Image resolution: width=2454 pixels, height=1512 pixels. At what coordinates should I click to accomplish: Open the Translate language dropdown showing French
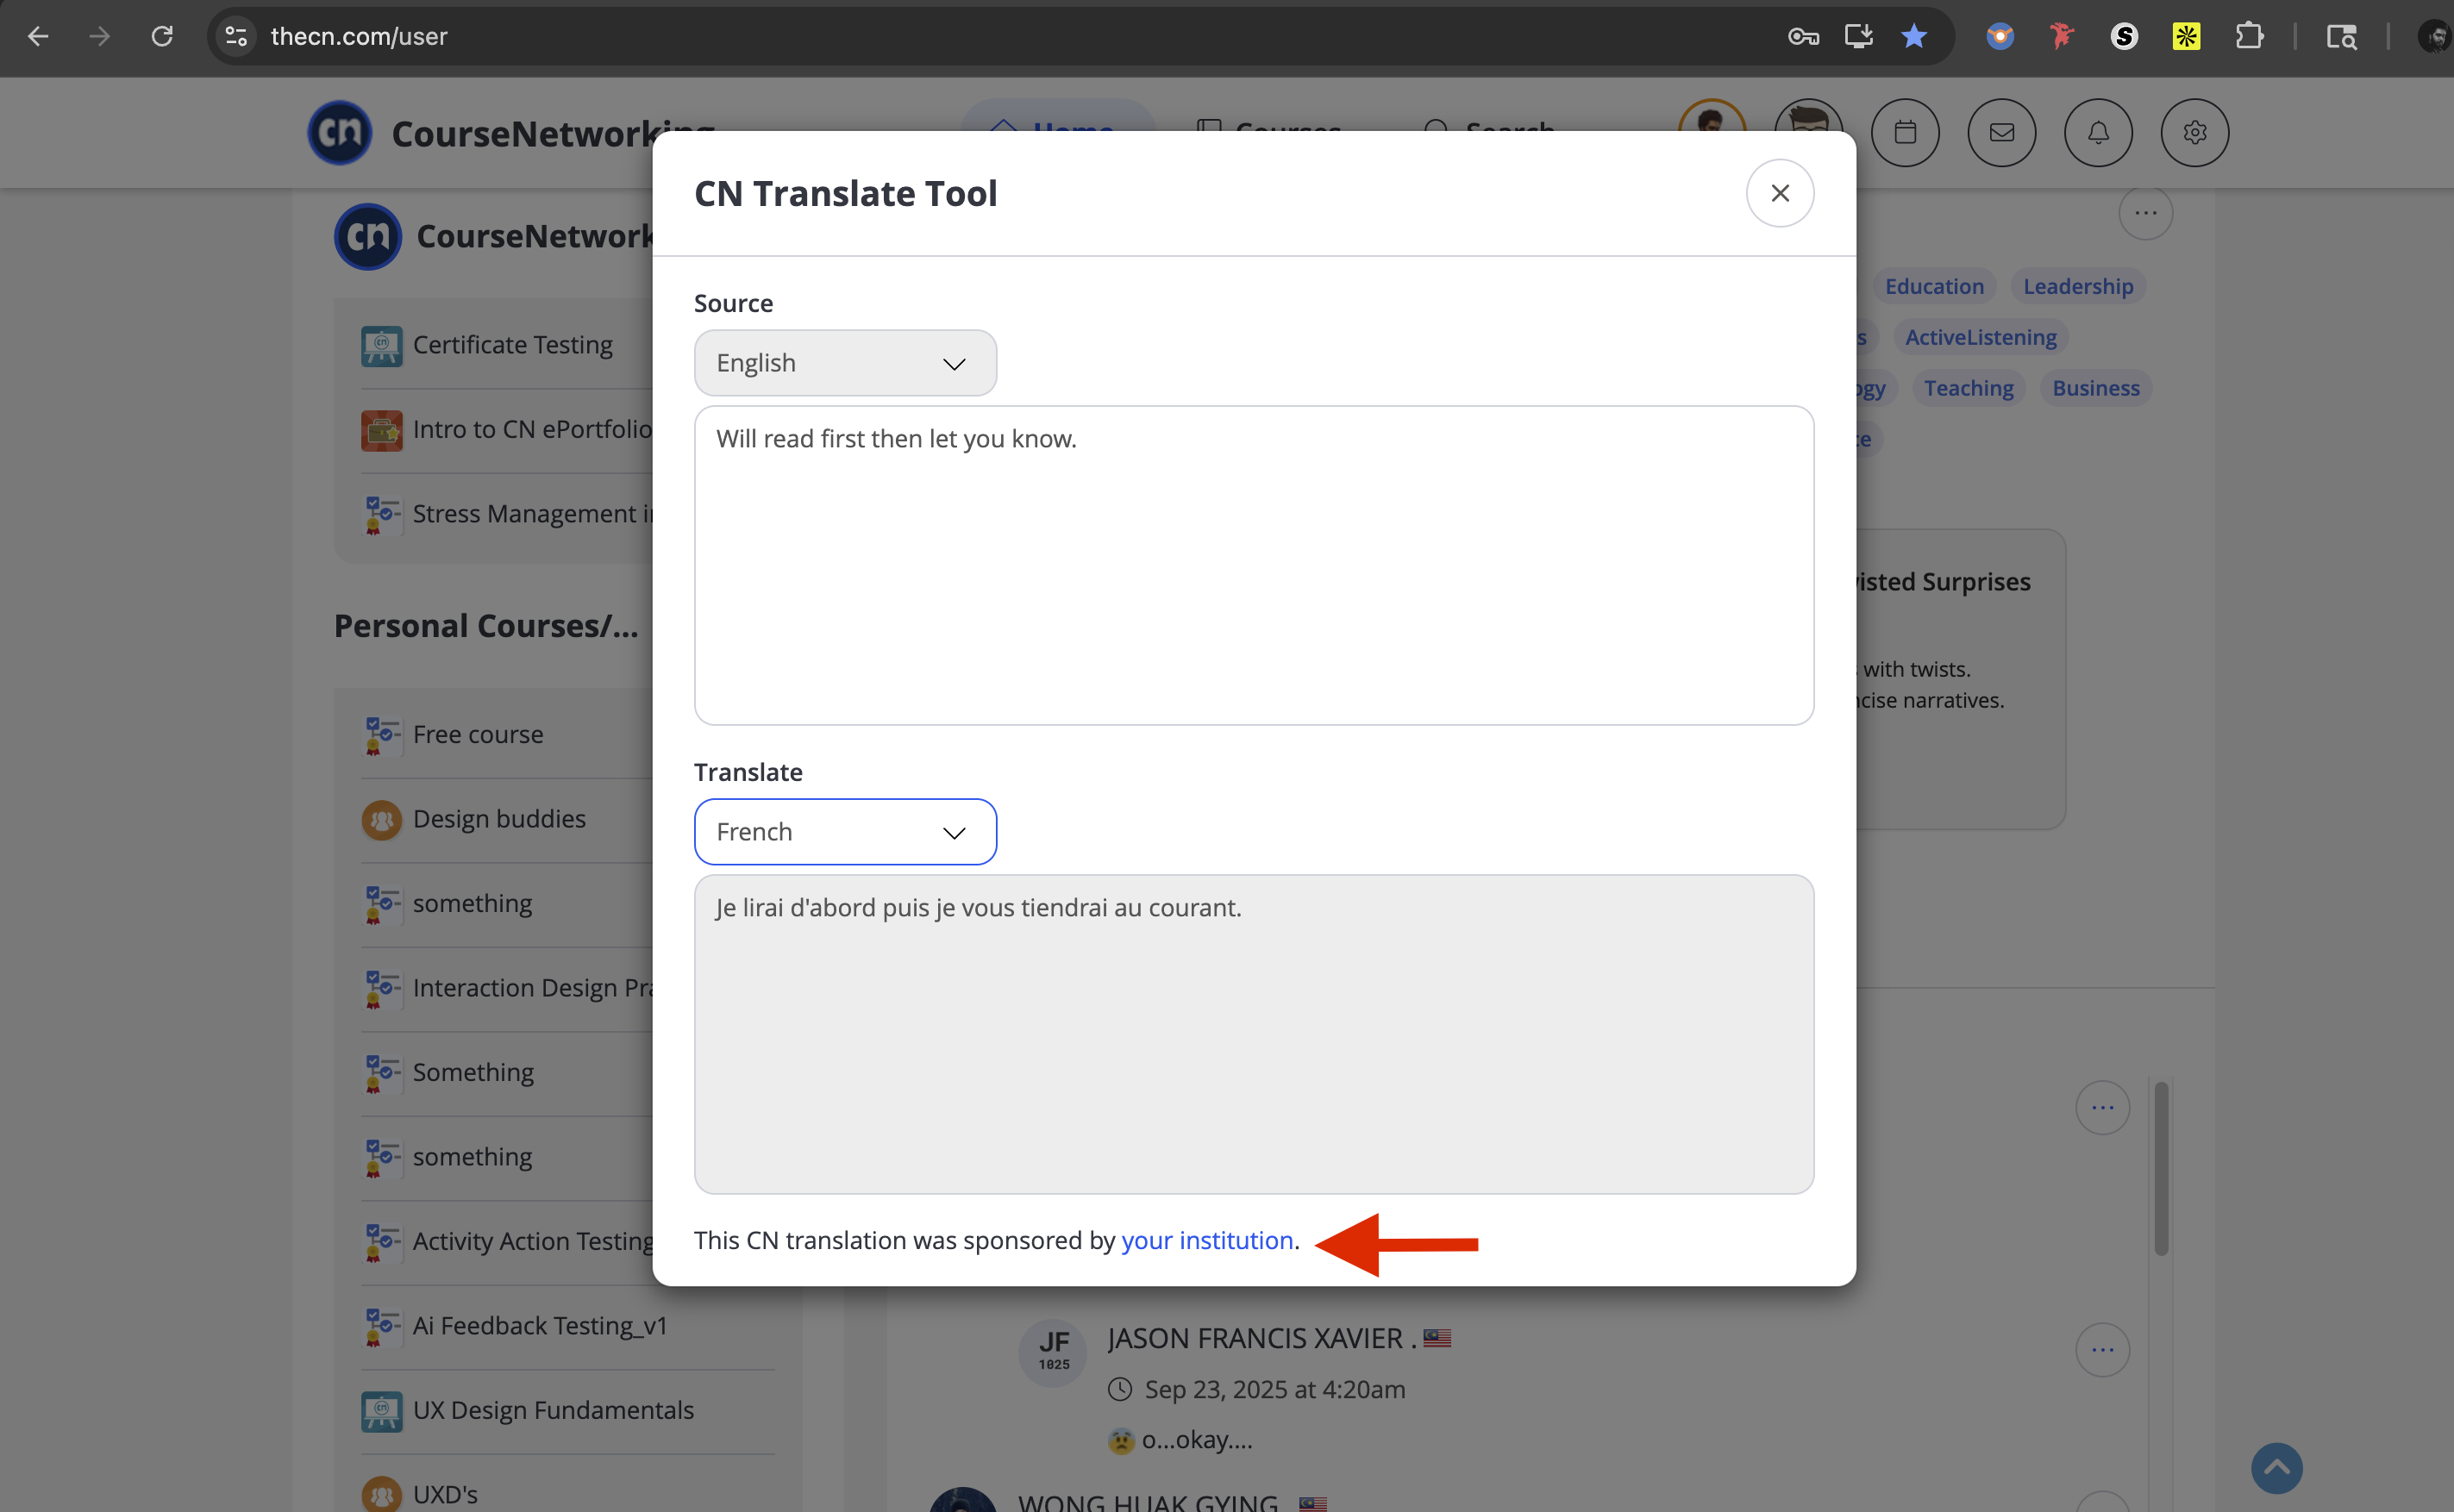point(845,832)
